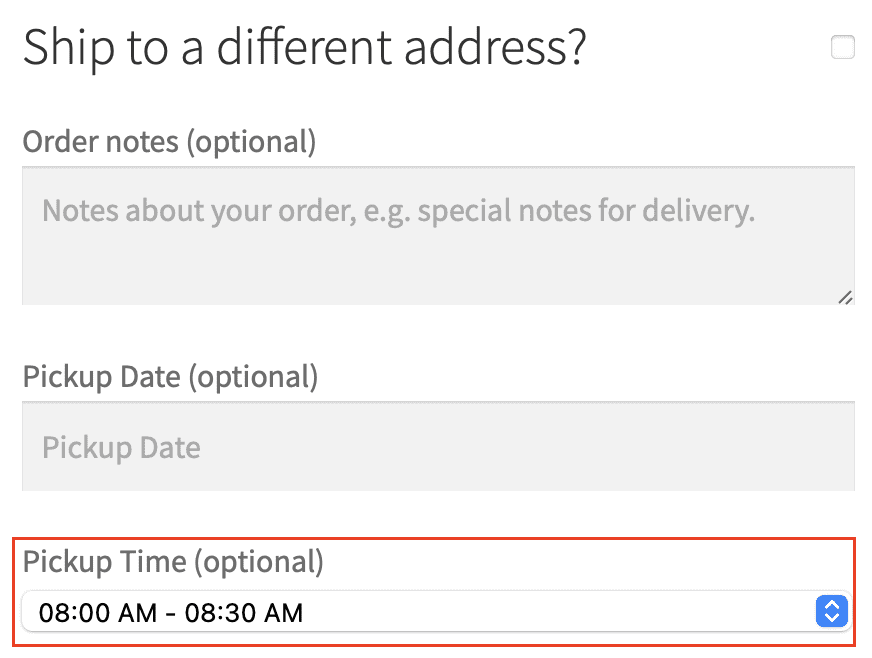The image size is (872, 658).
Task: Select the upward arrow of the time stepper
Action: [x=831, y=606]
